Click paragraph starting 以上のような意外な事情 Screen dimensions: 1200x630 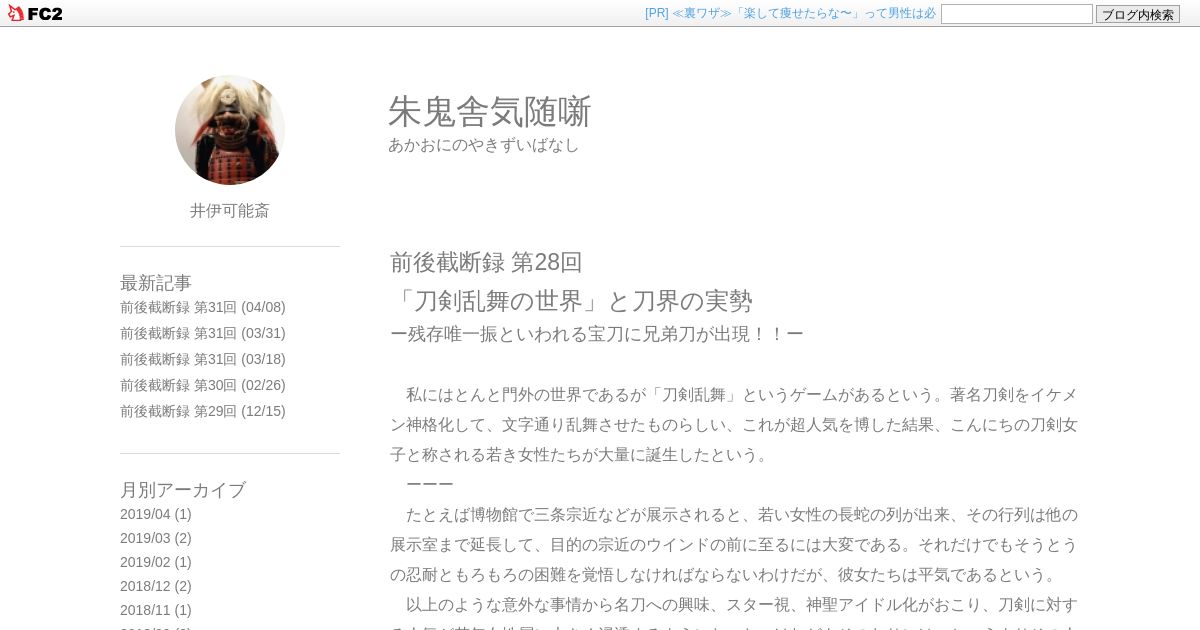(734, 611)
